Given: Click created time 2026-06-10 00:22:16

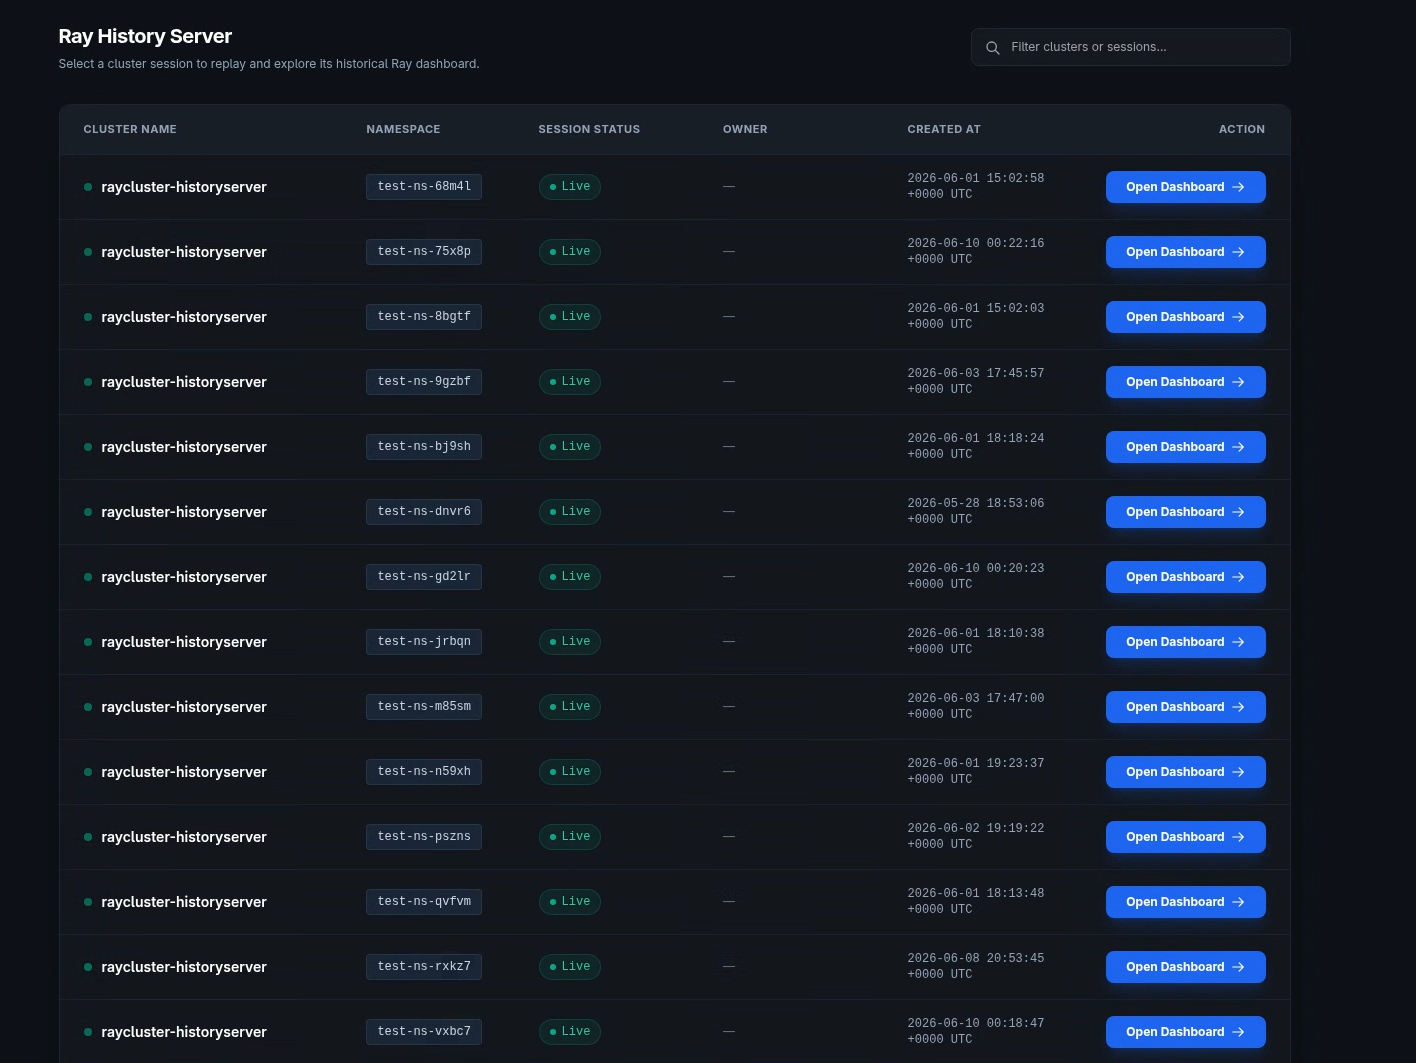Looking at the screenshot, I should pos(975,251).
